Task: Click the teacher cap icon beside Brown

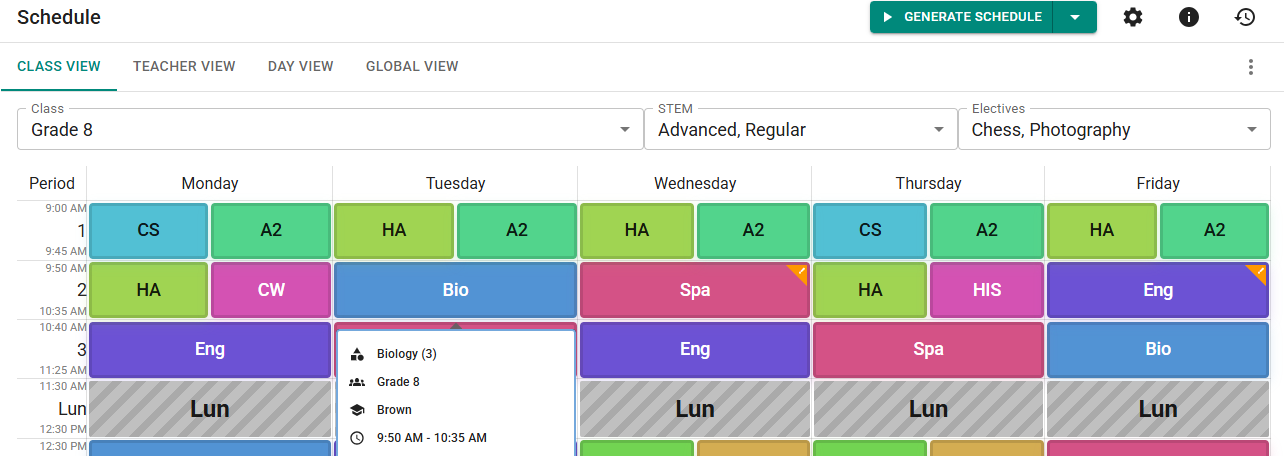Action: [x=357, y=410]
